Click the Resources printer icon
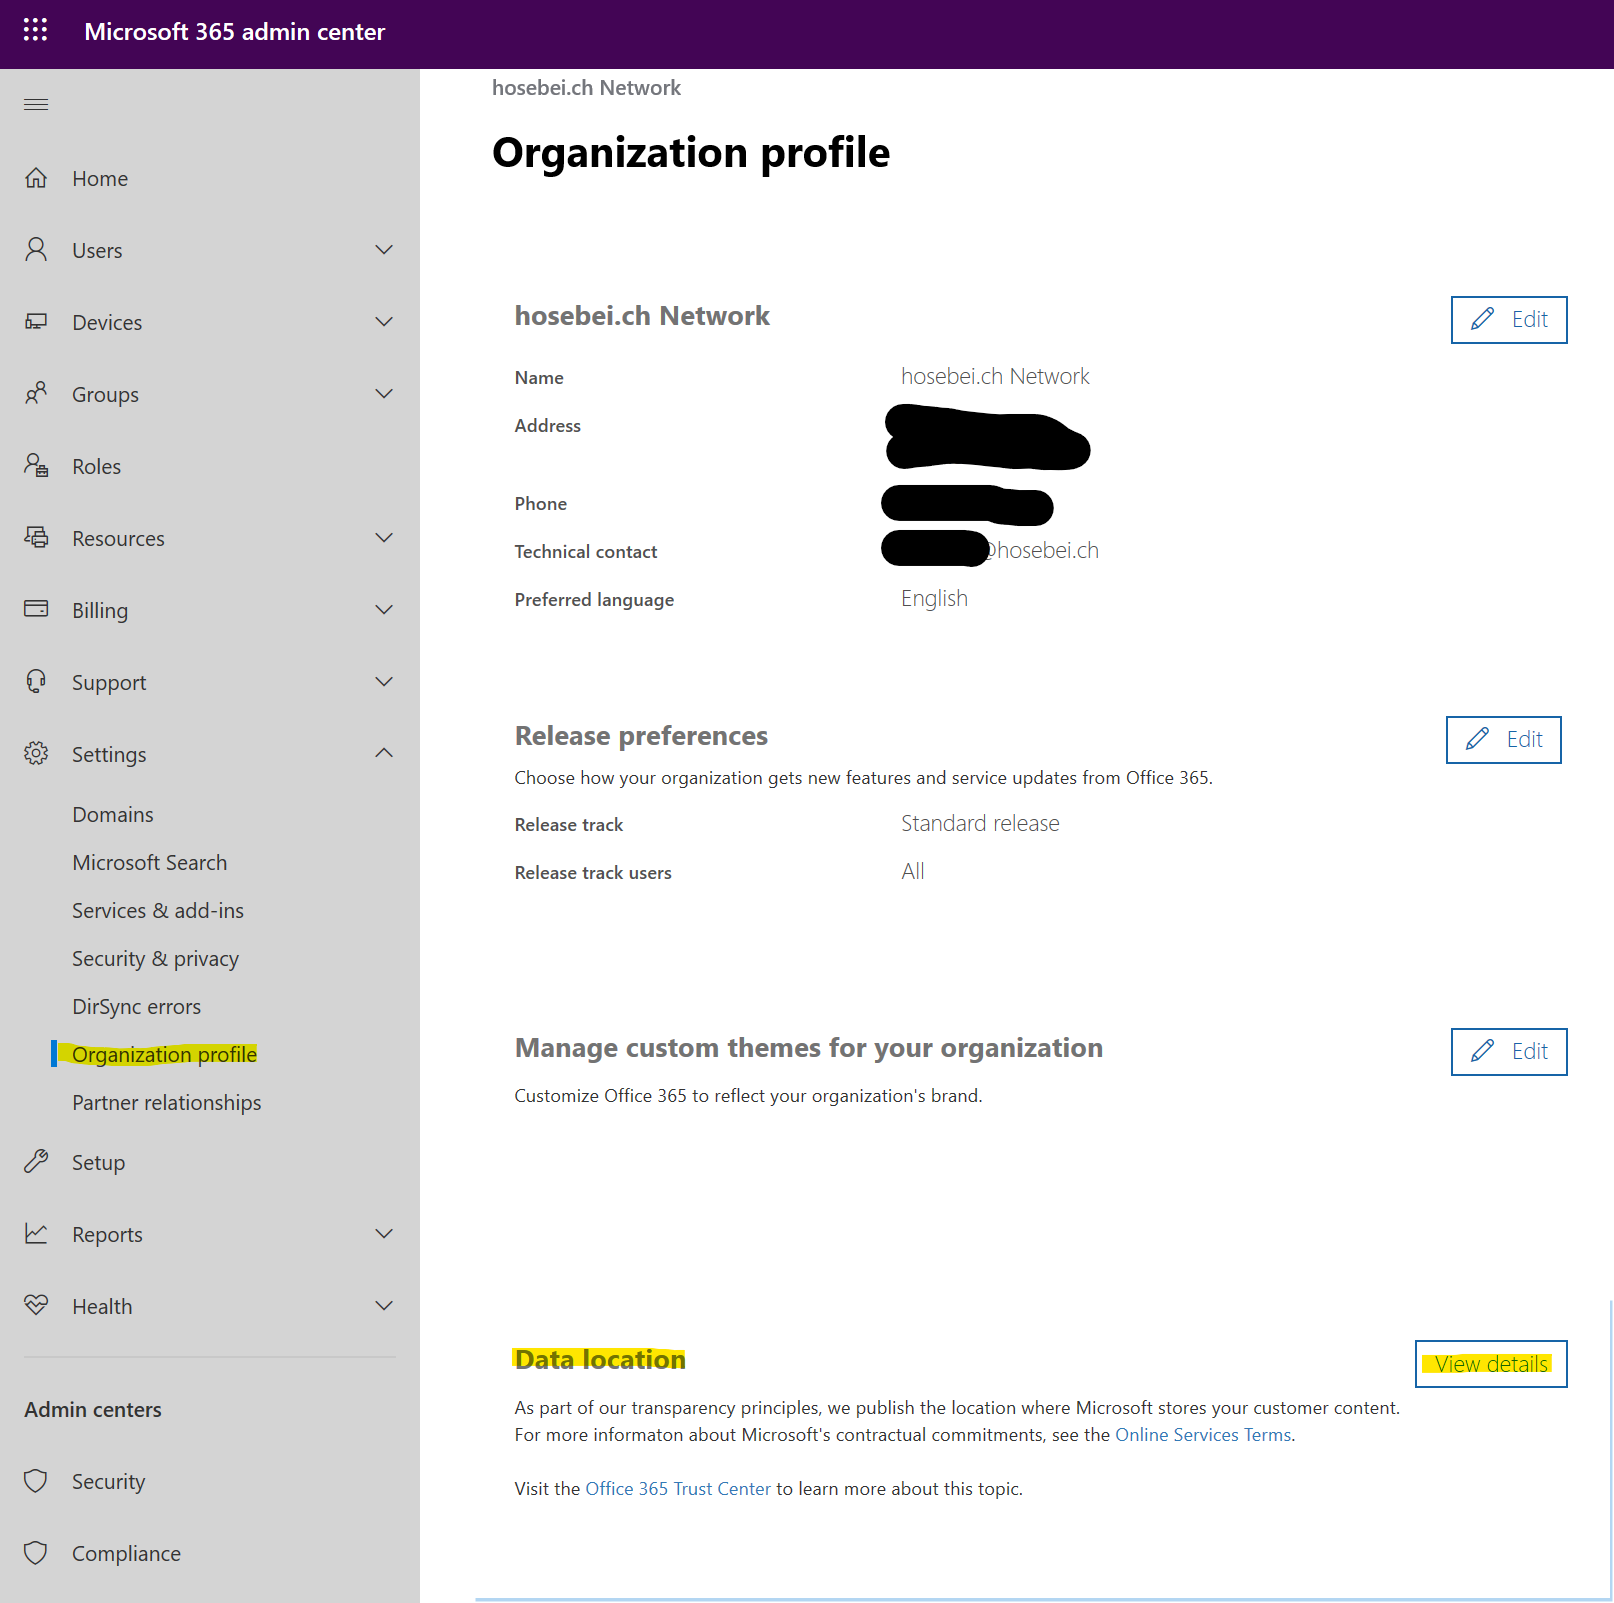 [36, 537]
